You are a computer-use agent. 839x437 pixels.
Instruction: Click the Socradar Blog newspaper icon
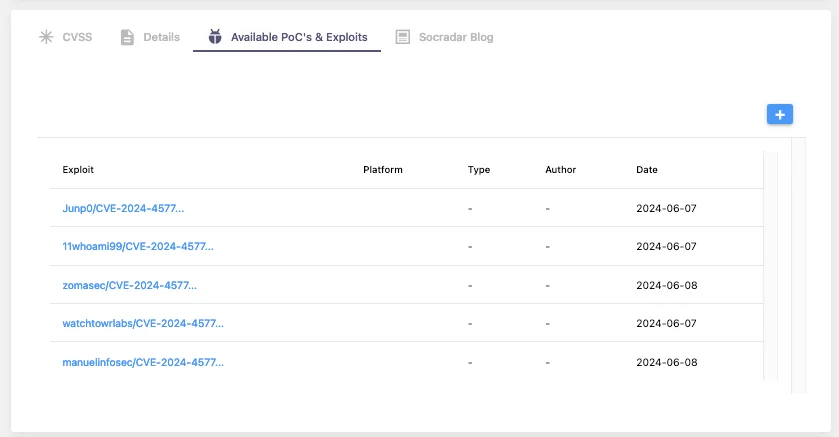[x=403, y=37]
